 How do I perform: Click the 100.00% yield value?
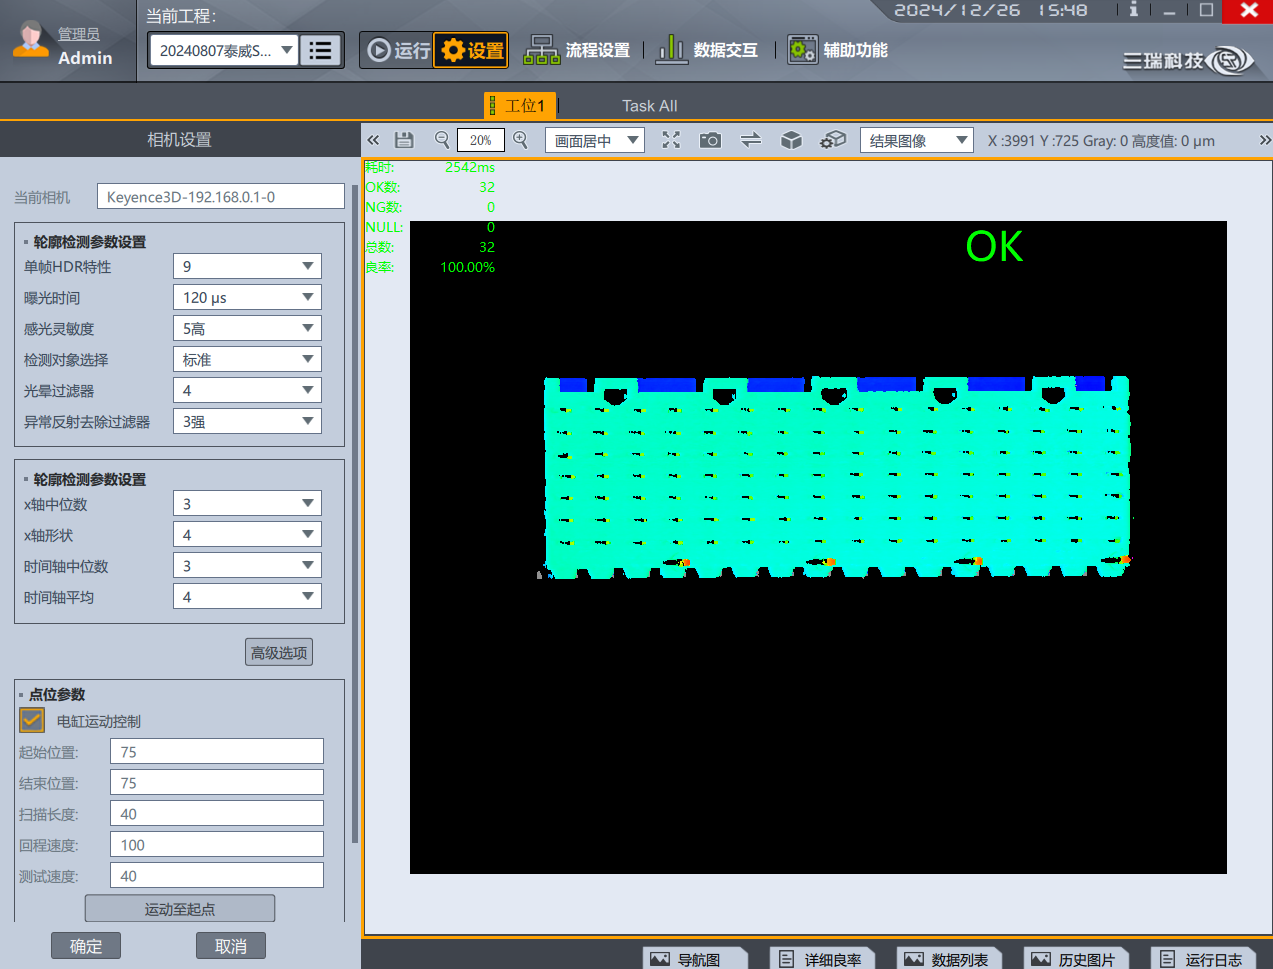(467, 267)
